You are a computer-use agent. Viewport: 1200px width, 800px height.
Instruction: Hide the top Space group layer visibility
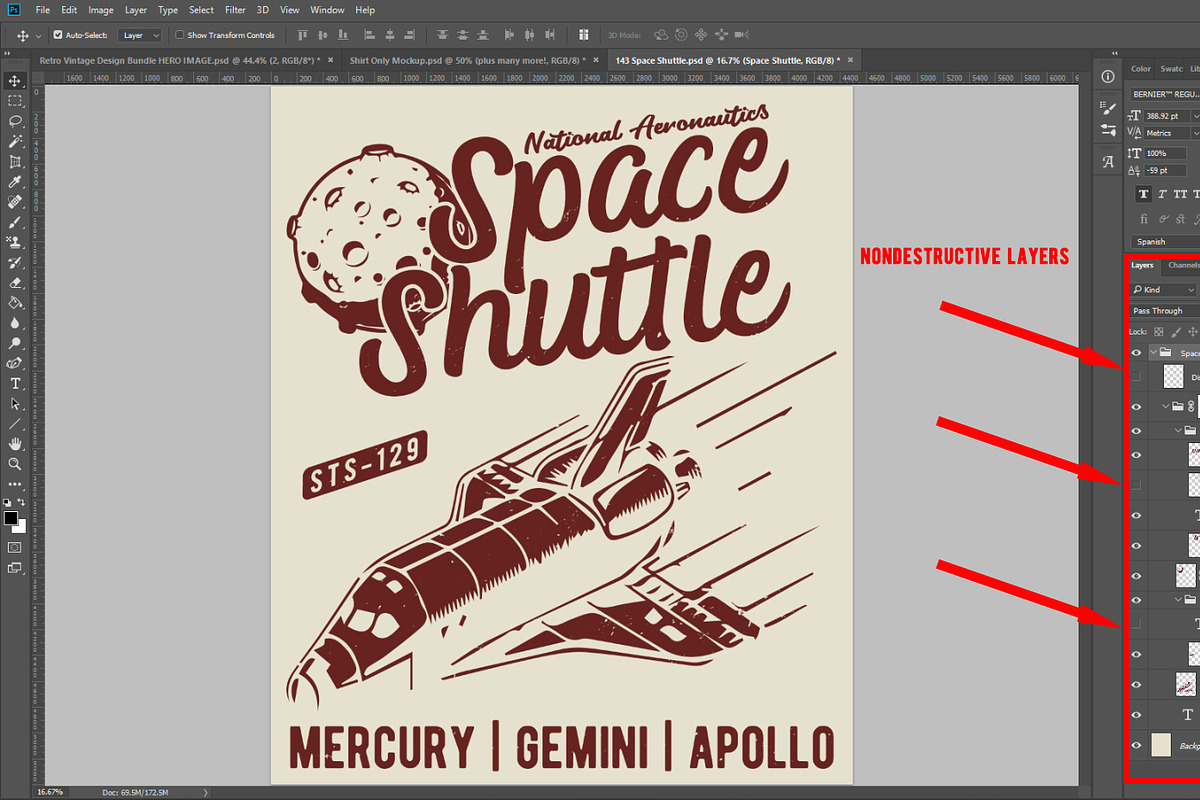click(x=1136, y=353)
